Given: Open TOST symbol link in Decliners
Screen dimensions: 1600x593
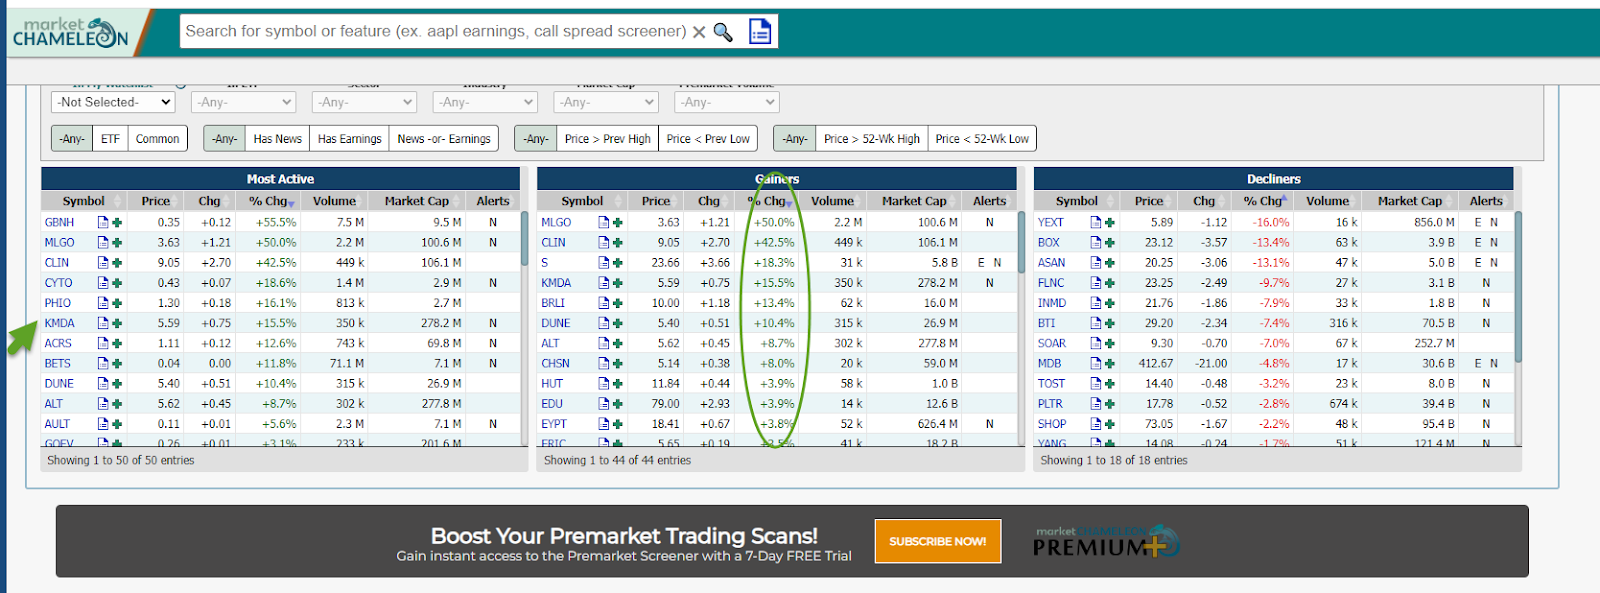Looking at the screenshot, I should pos(1051,384).
